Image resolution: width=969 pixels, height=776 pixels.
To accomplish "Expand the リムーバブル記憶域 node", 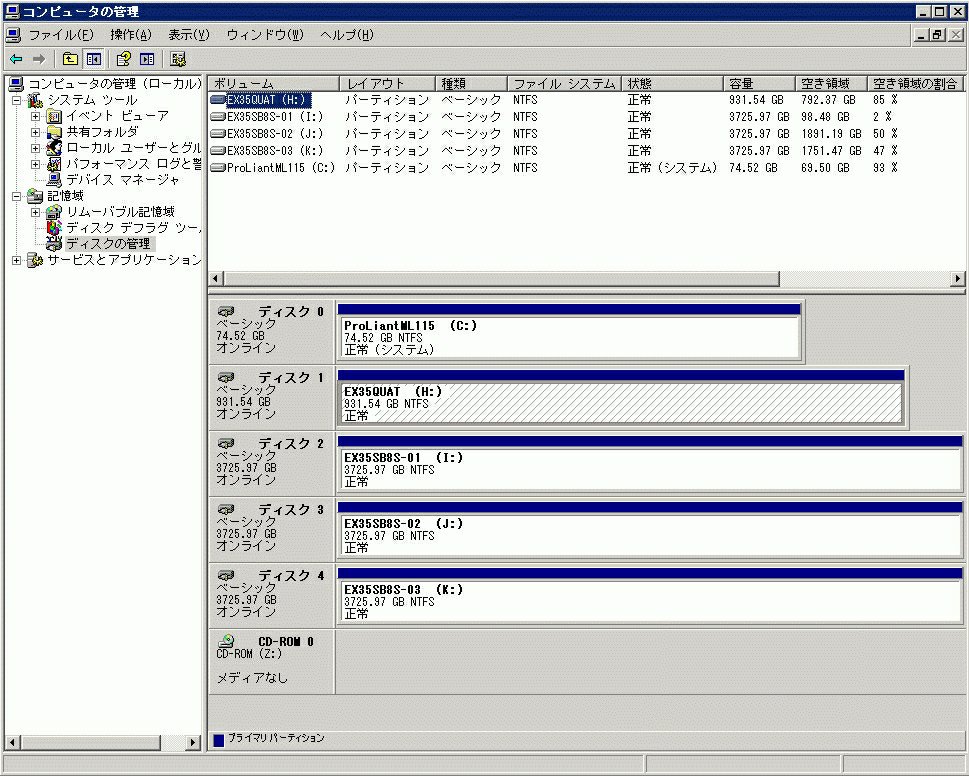I will tap(35, 213).
